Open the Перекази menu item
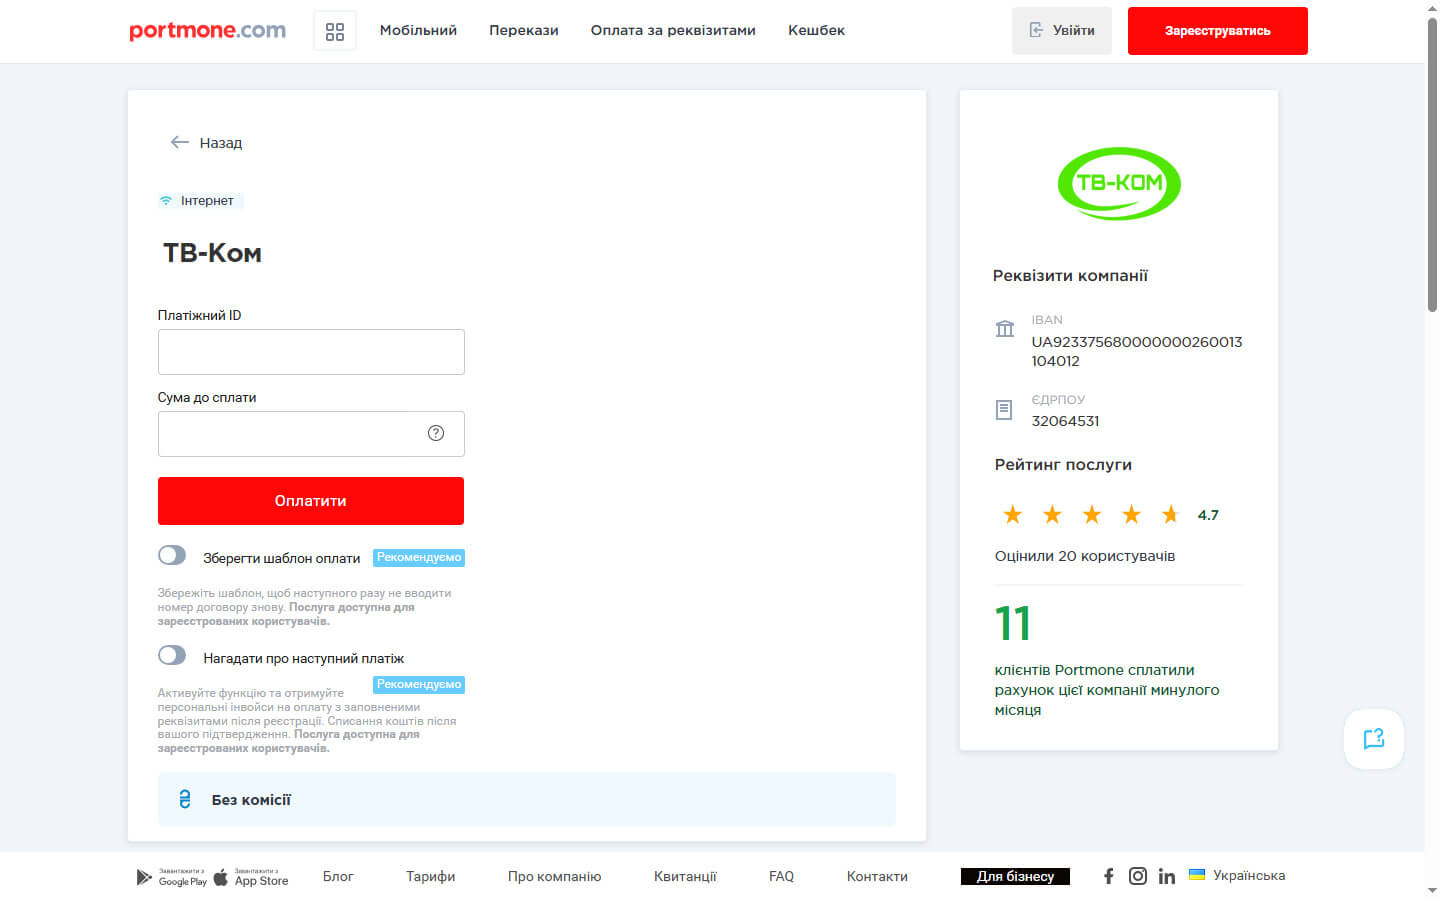This screenshot has width=1440, height=900. (524, 31)
